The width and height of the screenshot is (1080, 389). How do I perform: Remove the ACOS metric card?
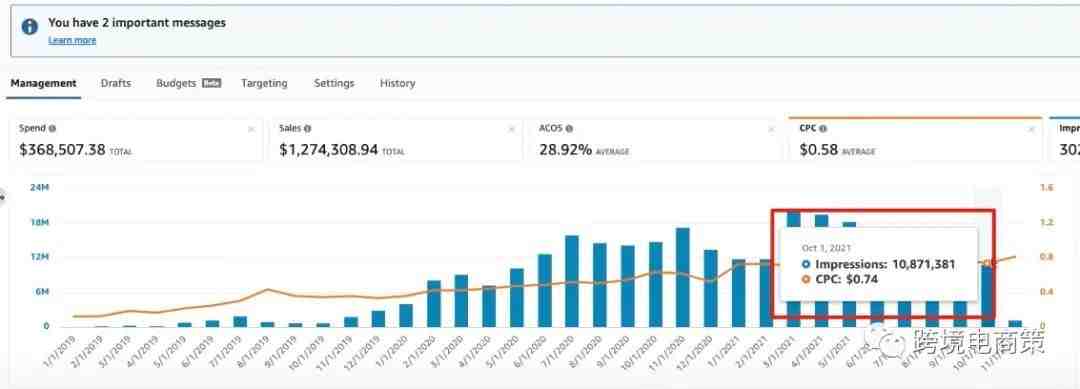pos(772,129)
